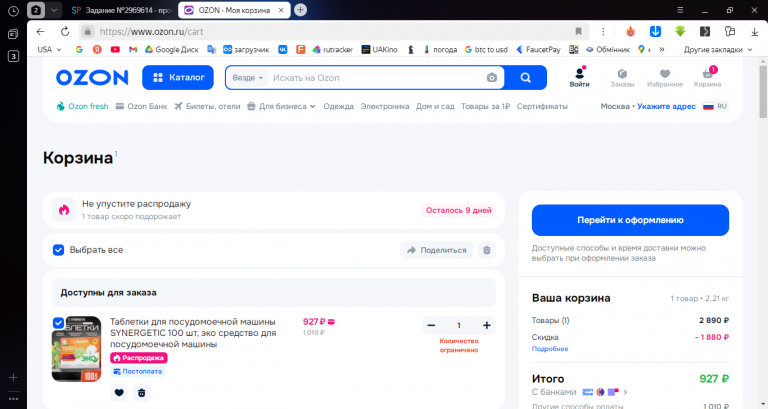This screenshot has height=409, width=768.
Task: Reload the Ozon cart page
Action: pos(65,32)
